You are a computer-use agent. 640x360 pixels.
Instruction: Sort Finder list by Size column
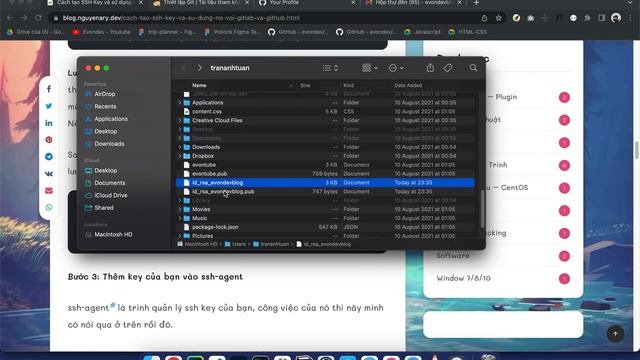pyautogui.click(x=305, y=85)
